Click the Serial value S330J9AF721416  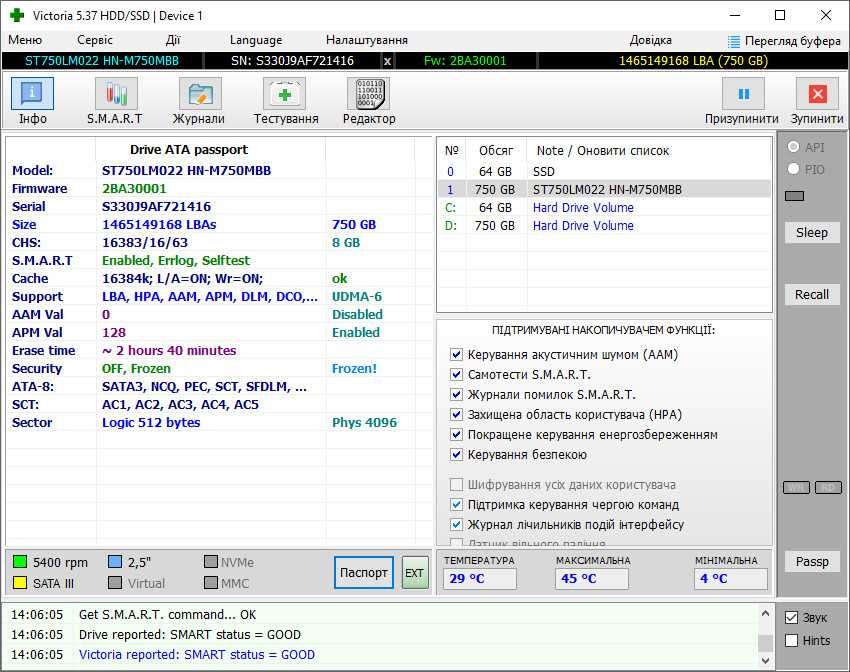click(156, 206)
